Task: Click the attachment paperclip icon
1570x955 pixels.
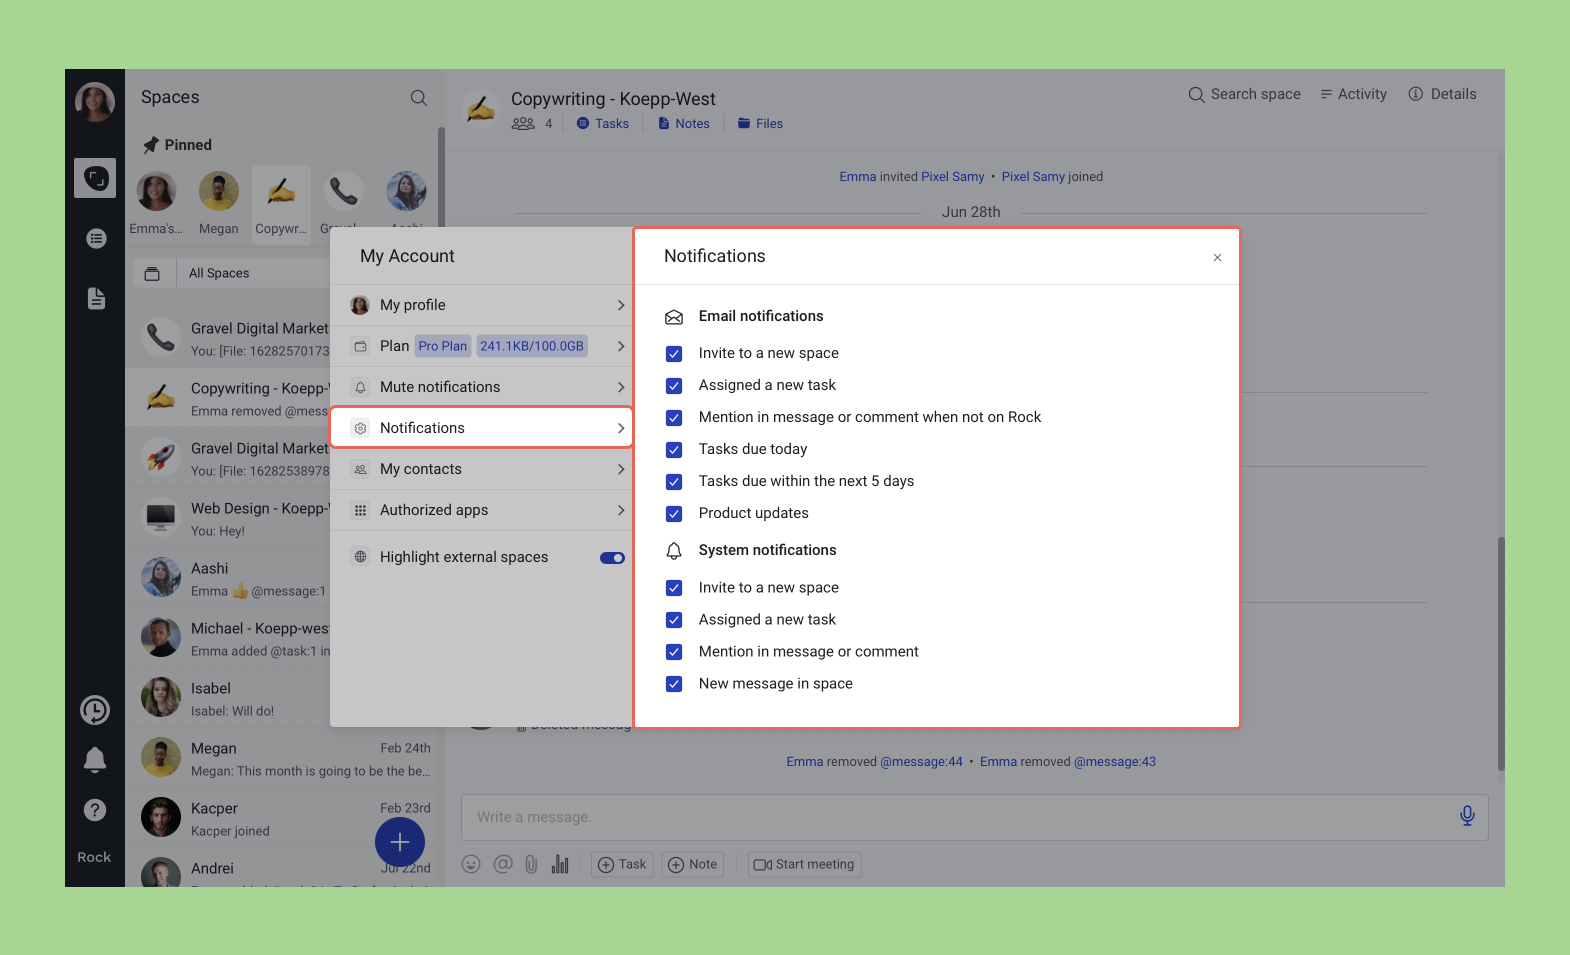Action: (531, 864)
